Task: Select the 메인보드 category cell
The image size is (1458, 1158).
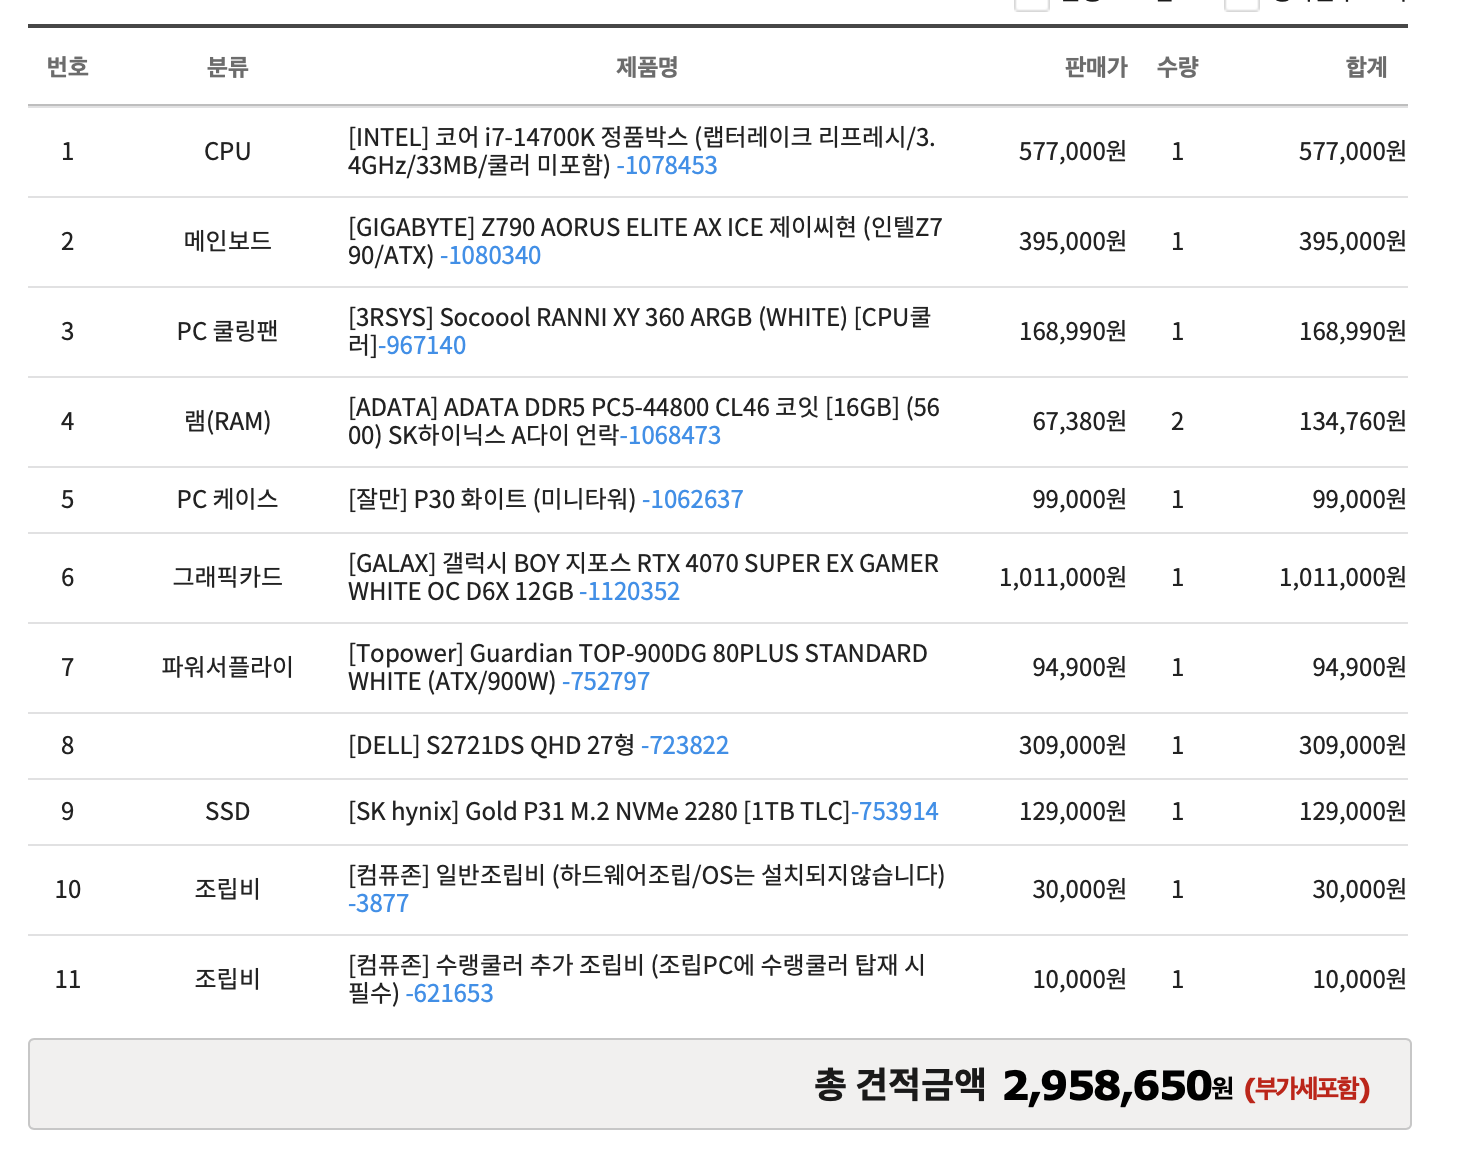Action: click(227, 242)
